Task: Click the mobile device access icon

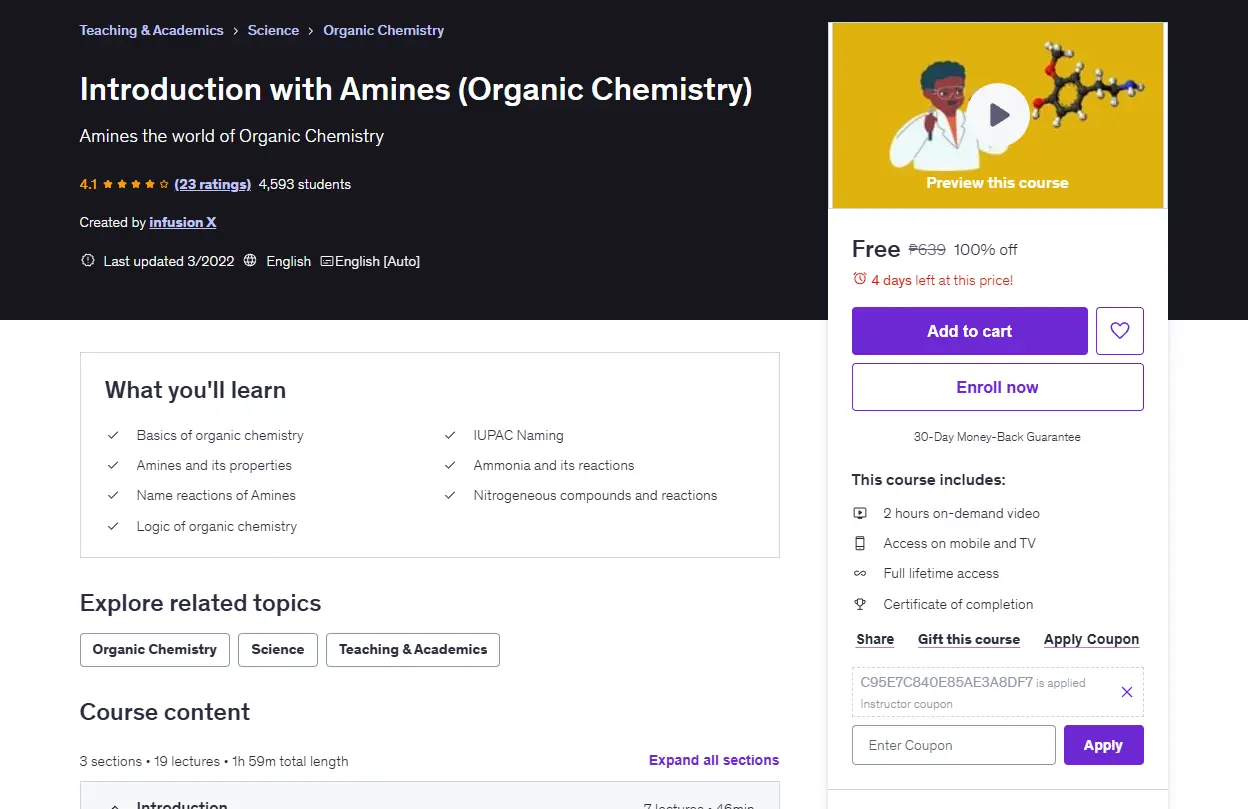Action: point(860,543)
